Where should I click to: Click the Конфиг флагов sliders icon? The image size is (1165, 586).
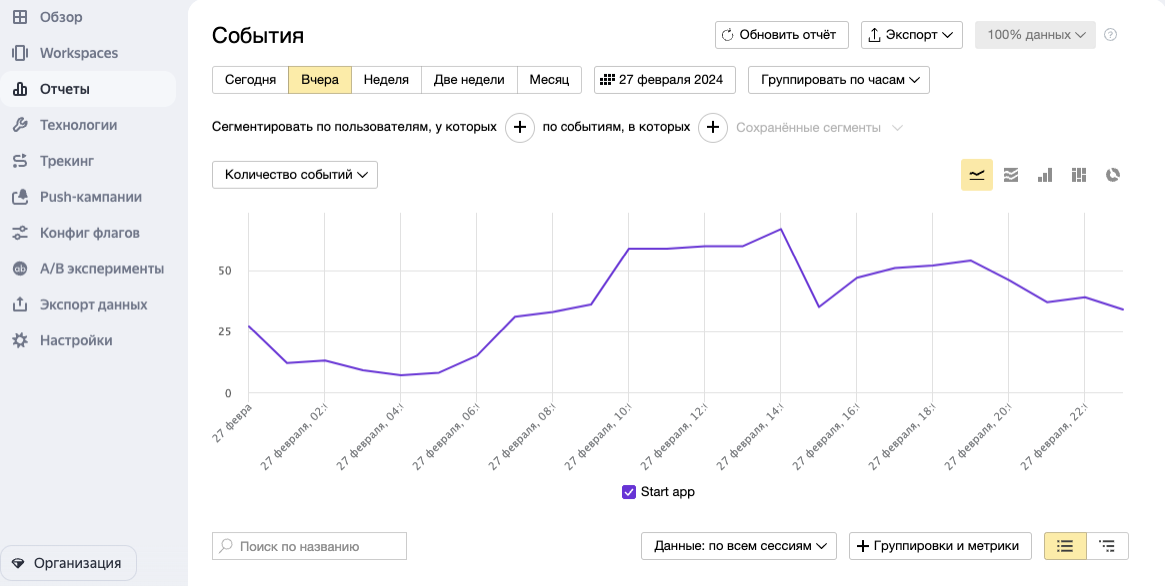pyautogui.click(x=20, y=232)
